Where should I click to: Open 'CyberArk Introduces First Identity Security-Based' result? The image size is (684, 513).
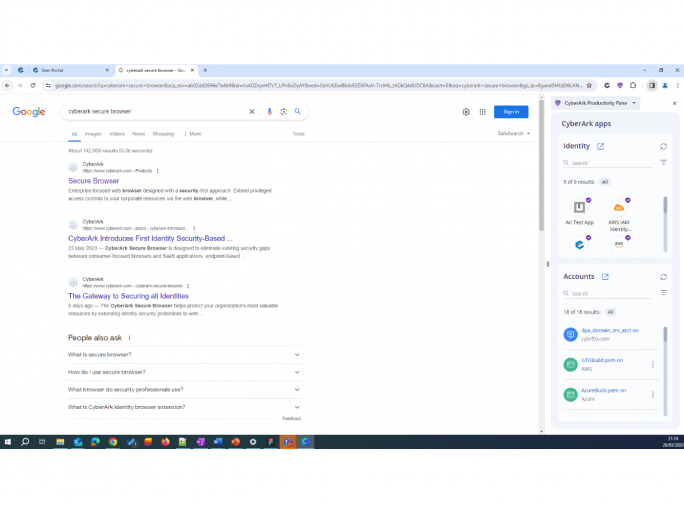(150, 239)
